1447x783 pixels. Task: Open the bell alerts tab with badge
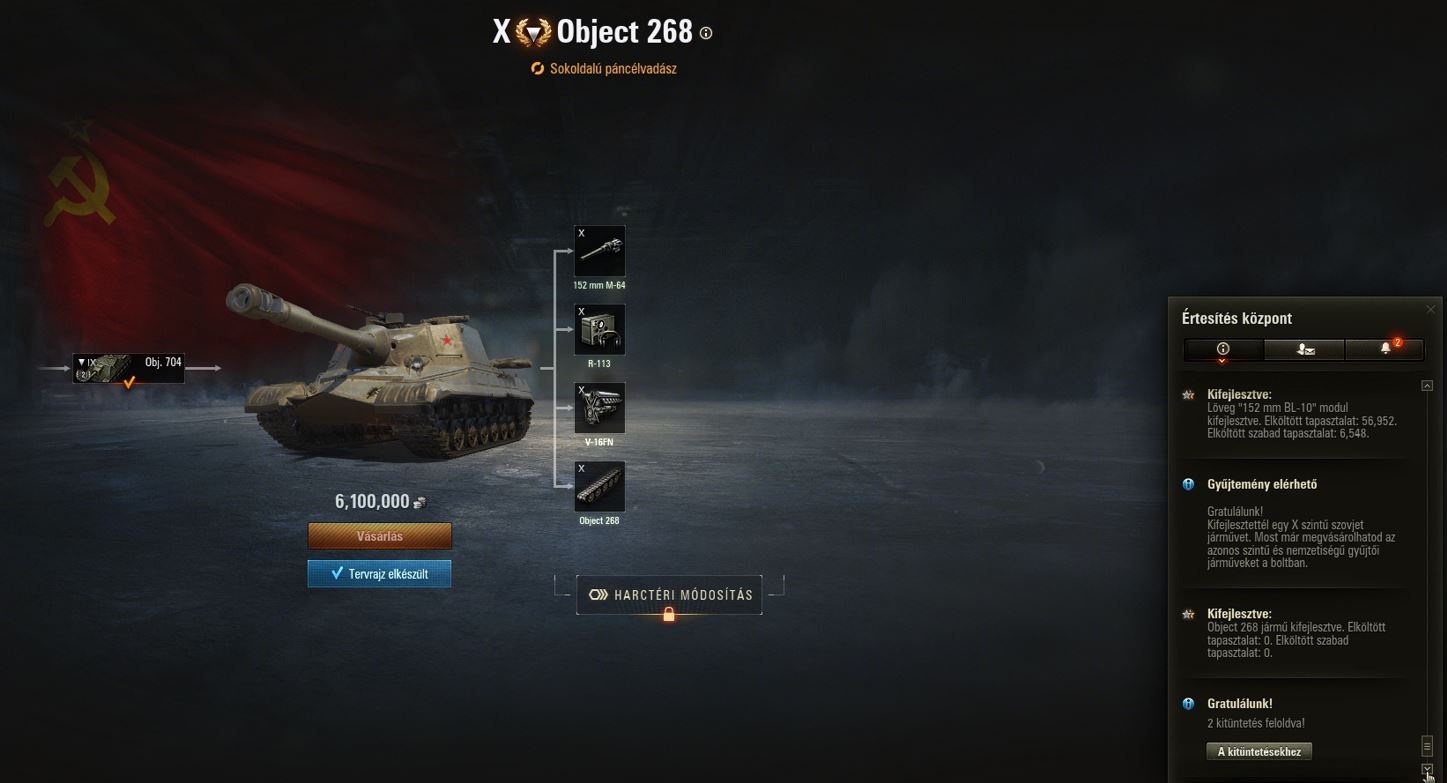1385,349
